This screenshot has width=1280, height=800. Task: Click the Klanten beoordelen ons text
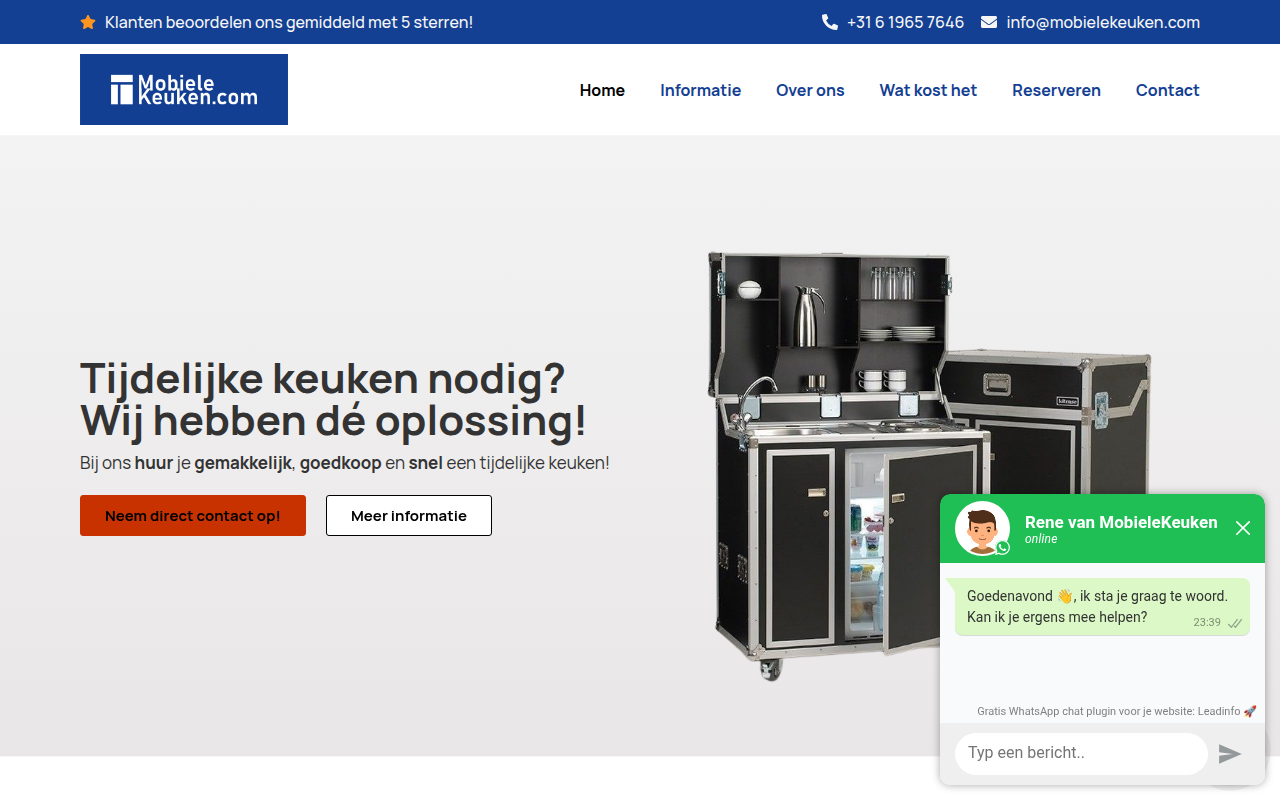click(x=289, y=22)
